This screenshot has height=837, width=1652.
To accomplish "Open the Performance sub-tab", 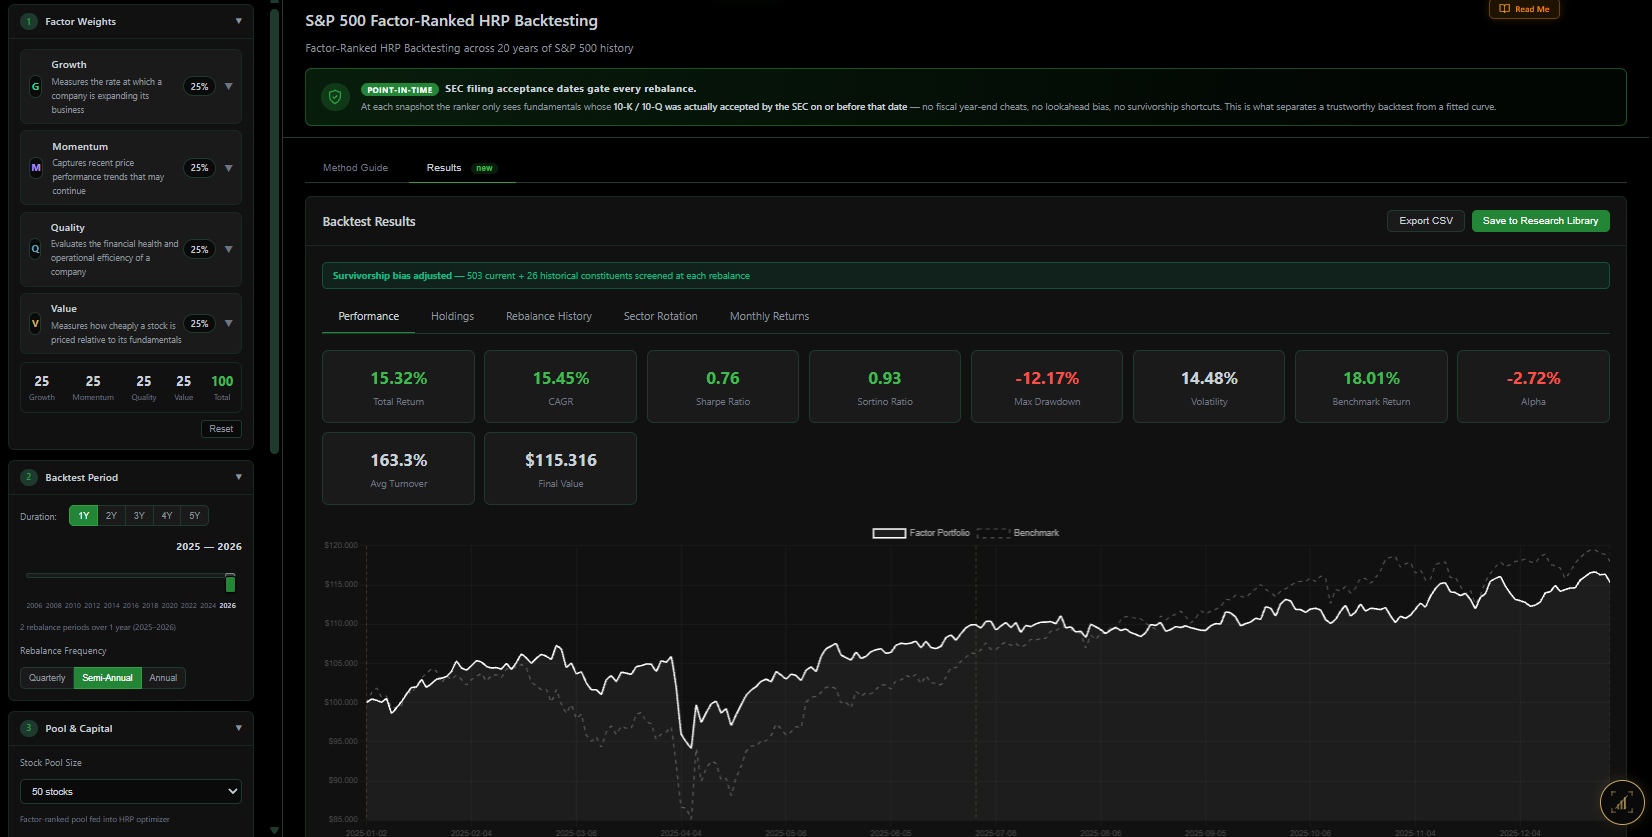I will [369, 316].
